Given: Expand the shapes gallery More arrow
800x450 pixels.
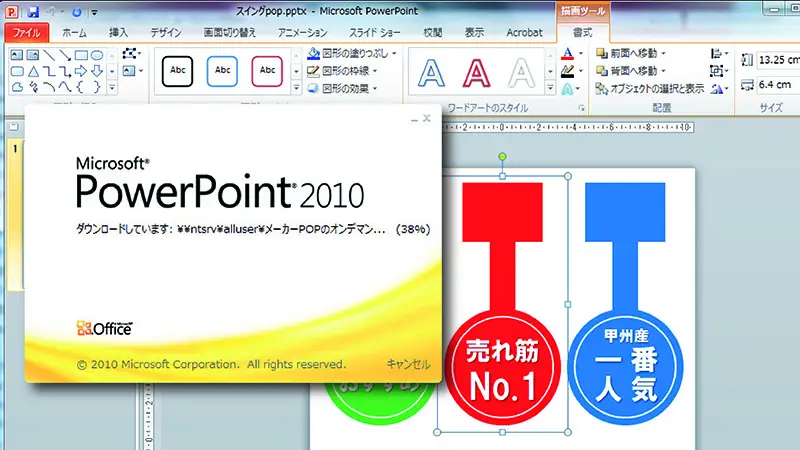Looking at the screenshot, I should point(112,88).
